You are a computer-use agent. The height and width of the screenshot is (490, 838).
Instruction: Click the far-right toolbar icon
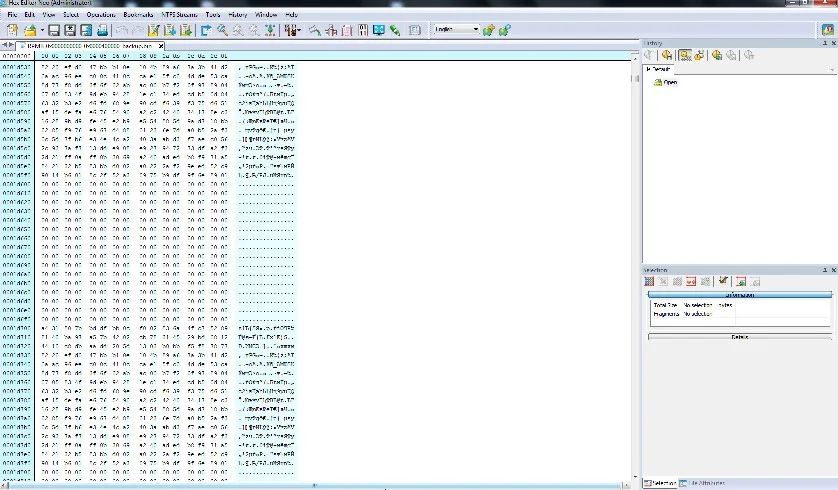pyautogui.click(x=828, y=30)
